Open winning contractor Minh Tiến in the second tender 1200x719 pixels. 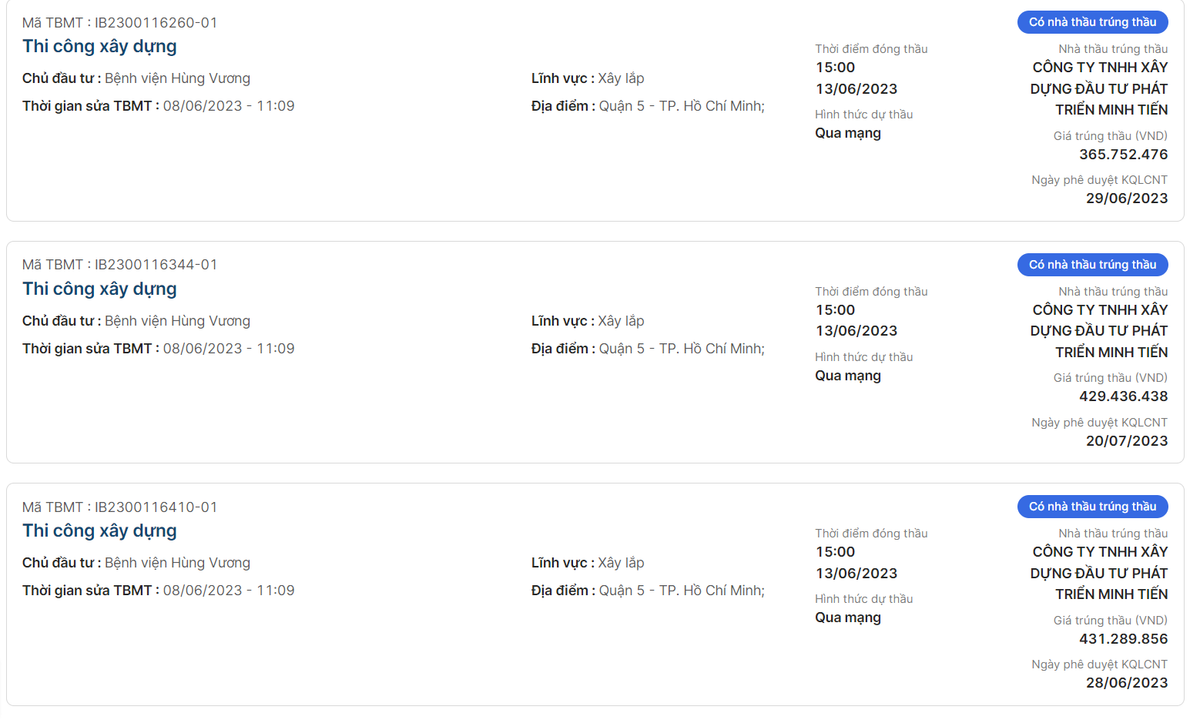point(1099,331)
